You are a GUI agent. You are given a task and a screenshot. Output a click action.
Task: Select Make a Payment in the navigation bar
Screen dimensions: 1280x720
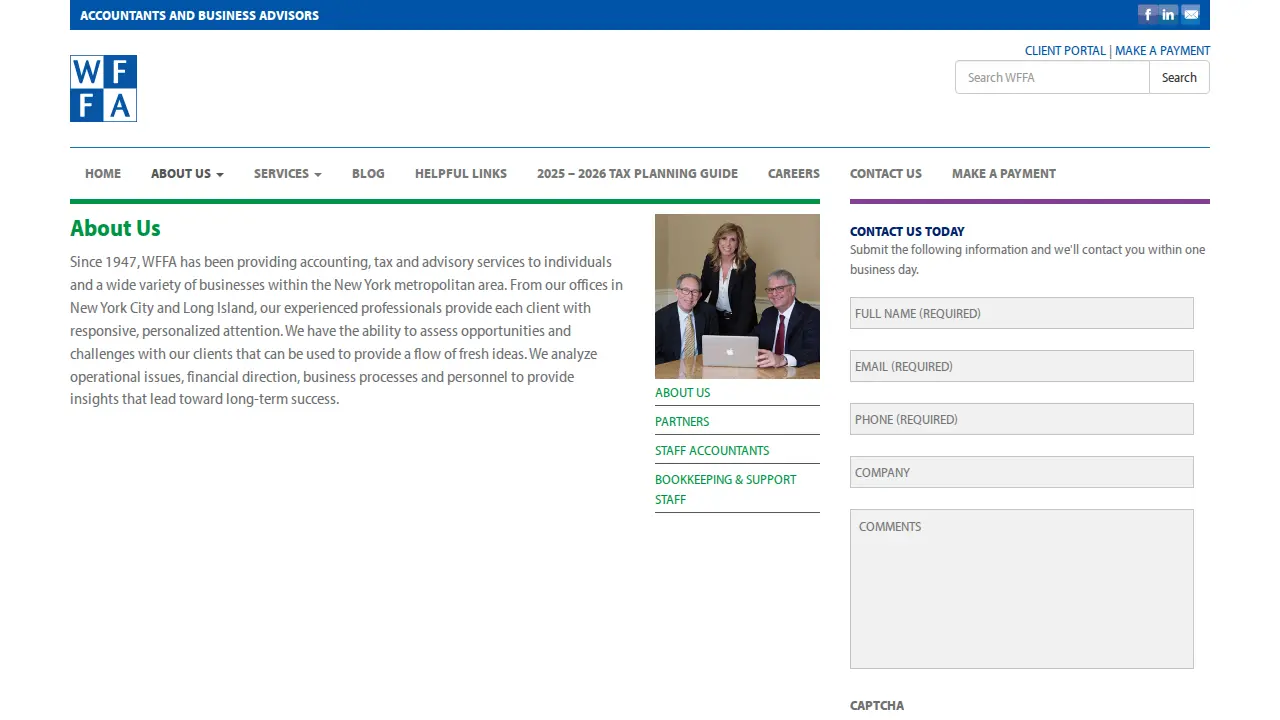pos(1004,174)
